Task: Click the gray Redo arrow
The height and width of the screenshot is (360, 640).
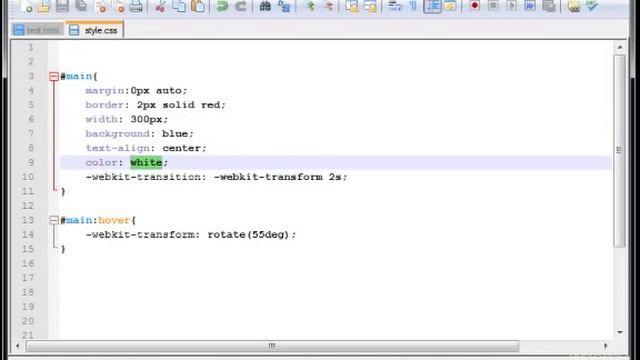Action: pyautogui.click(x=241, y=6)
